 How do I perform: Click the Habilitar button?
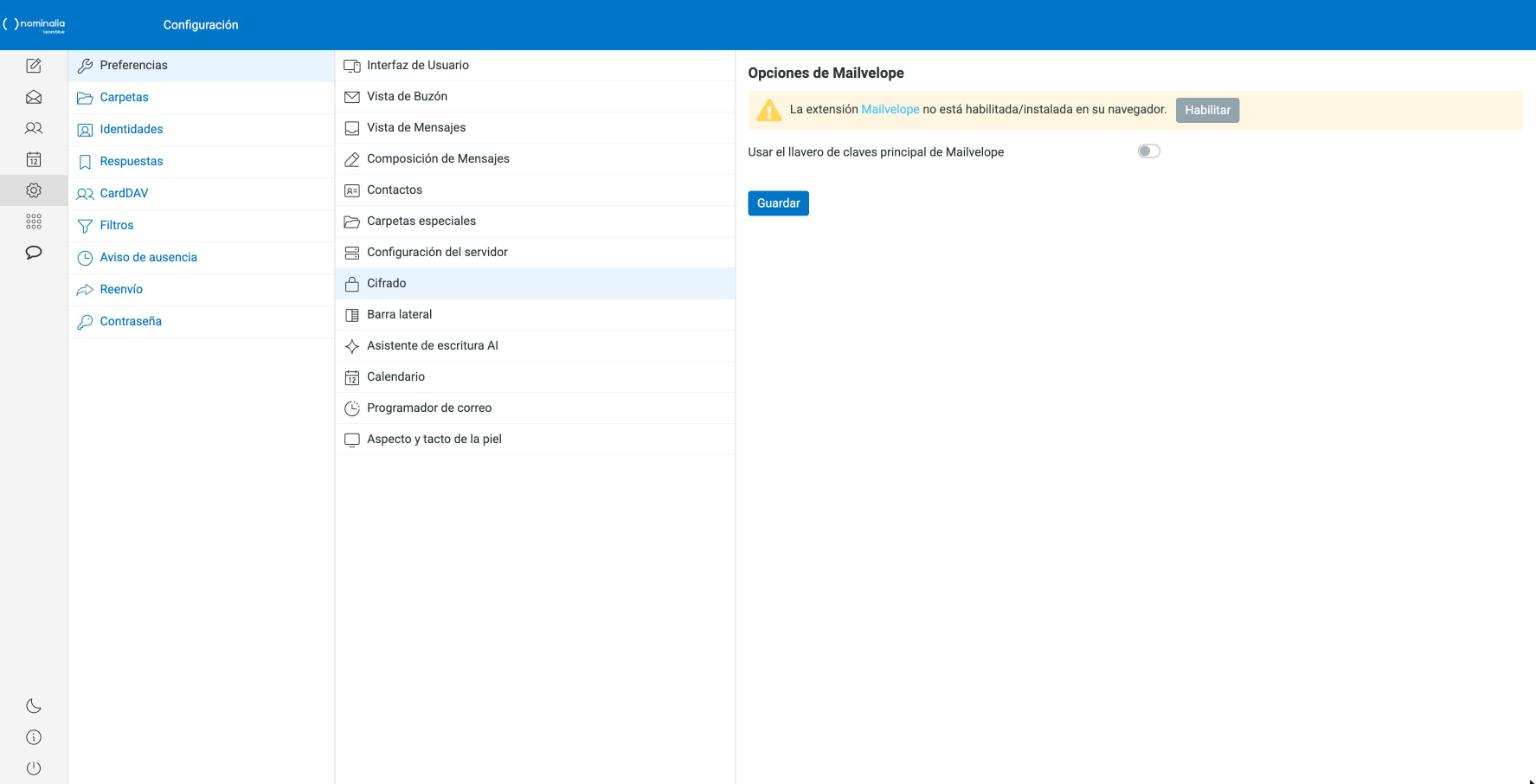click(1207, 110)
